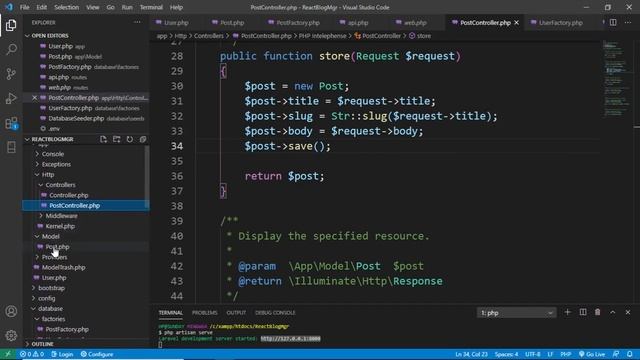This screenshot has width=640, height=360.
Task: Click errors and warnings count in status bar
Action: click(32, 354)
